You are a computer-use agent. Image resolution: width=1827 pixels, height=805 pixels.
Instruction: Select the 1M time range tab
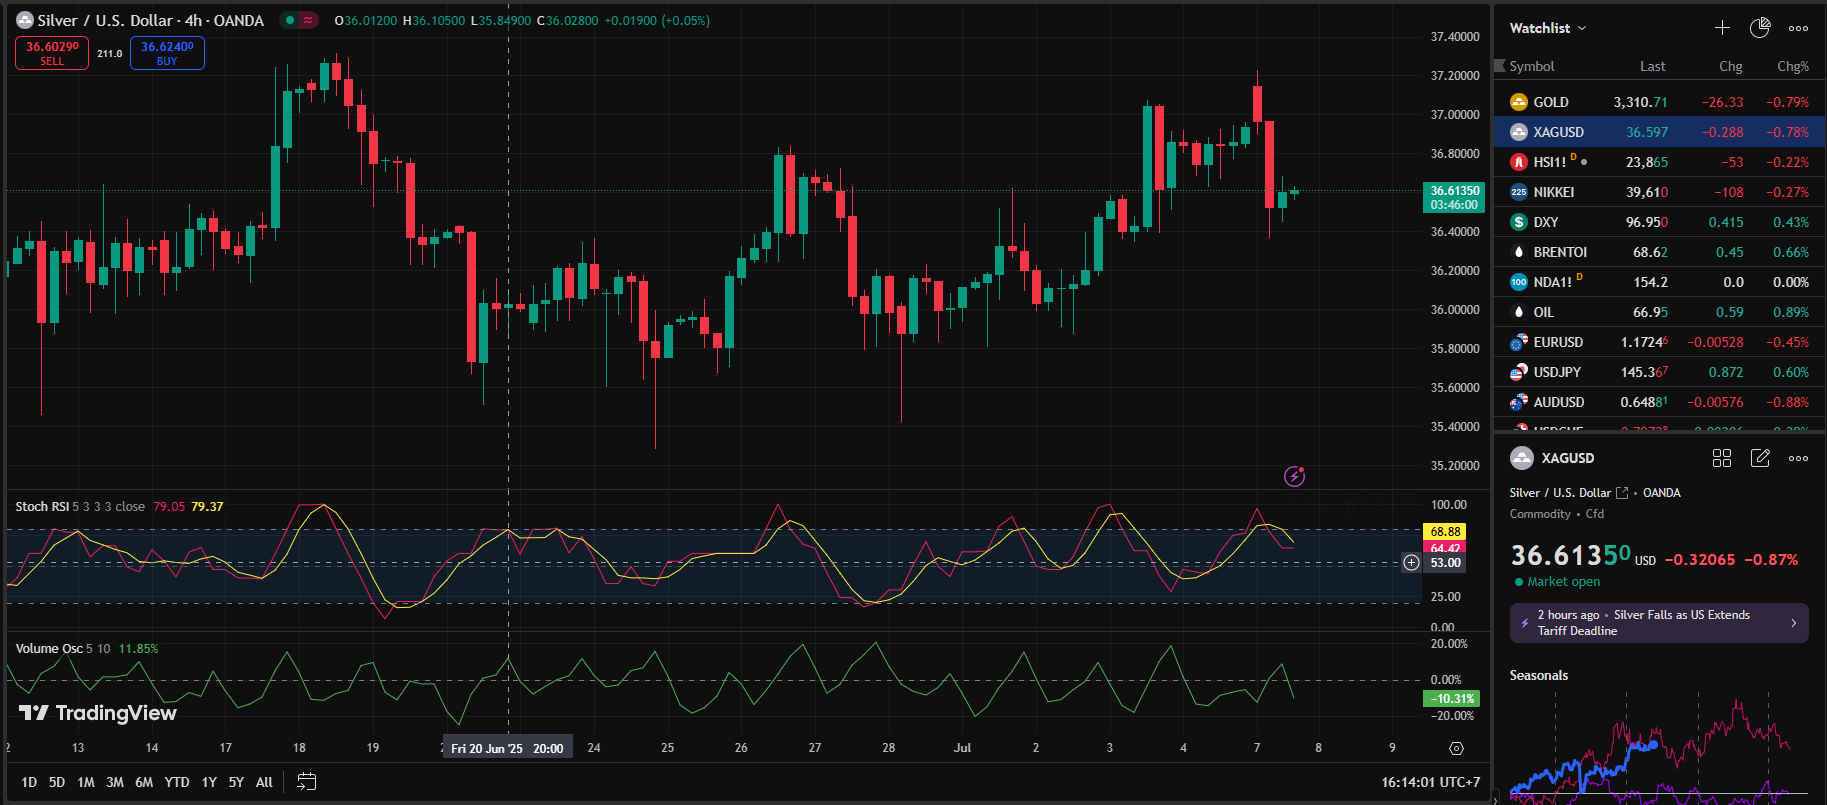tap(86, 782)
